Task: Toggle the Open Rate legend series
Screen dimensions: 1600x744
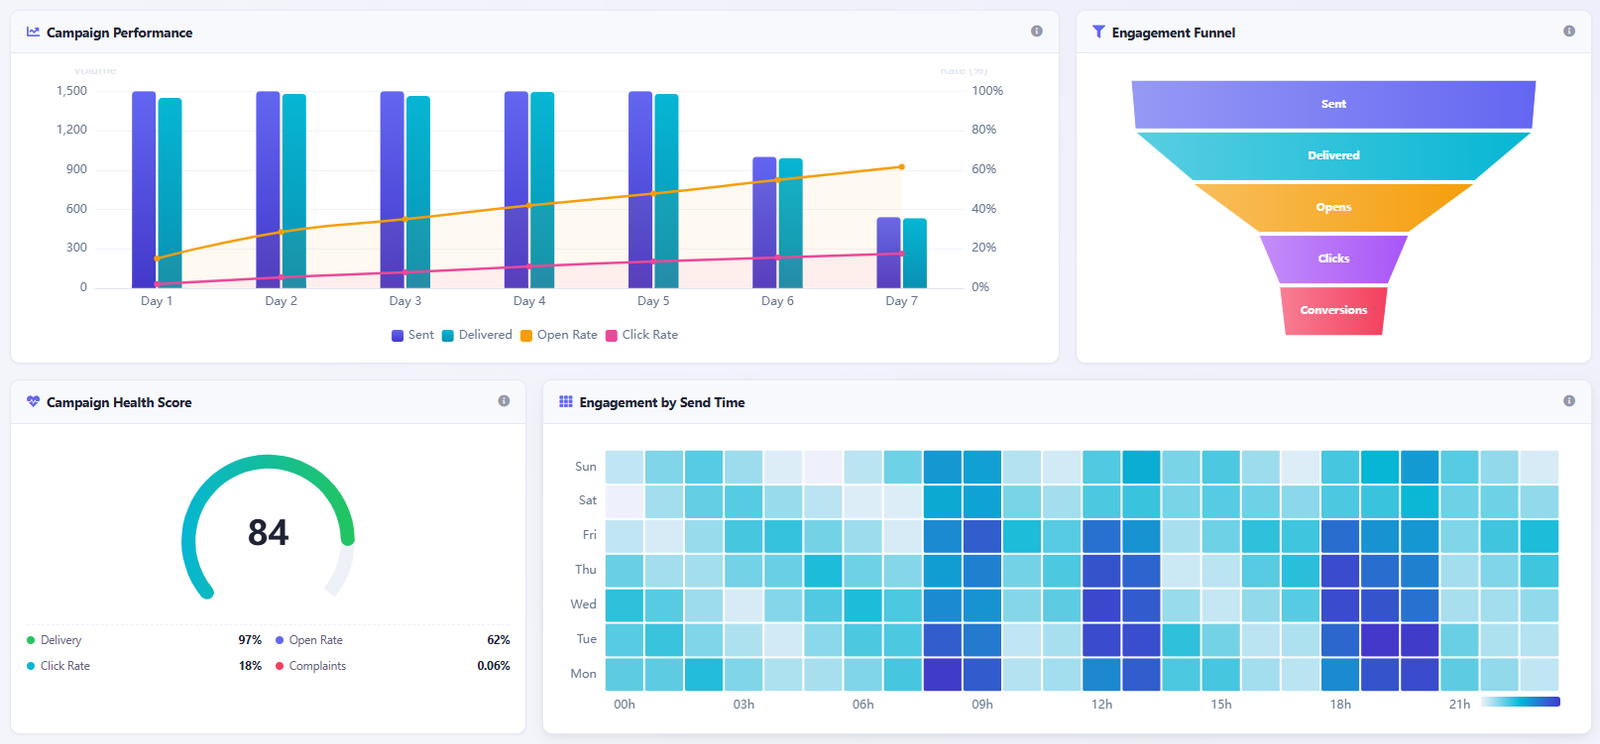Action: (x=558, y=335)
